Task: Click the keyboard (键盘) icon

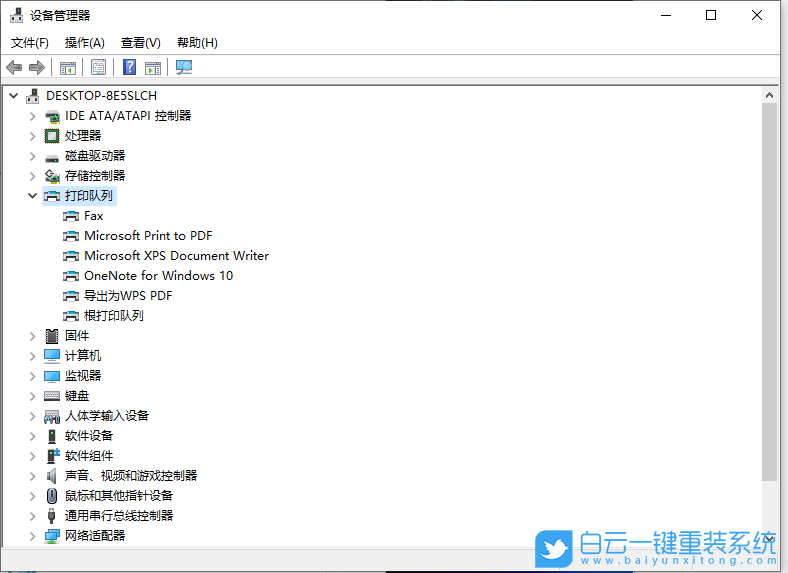Action: [52, 396]
